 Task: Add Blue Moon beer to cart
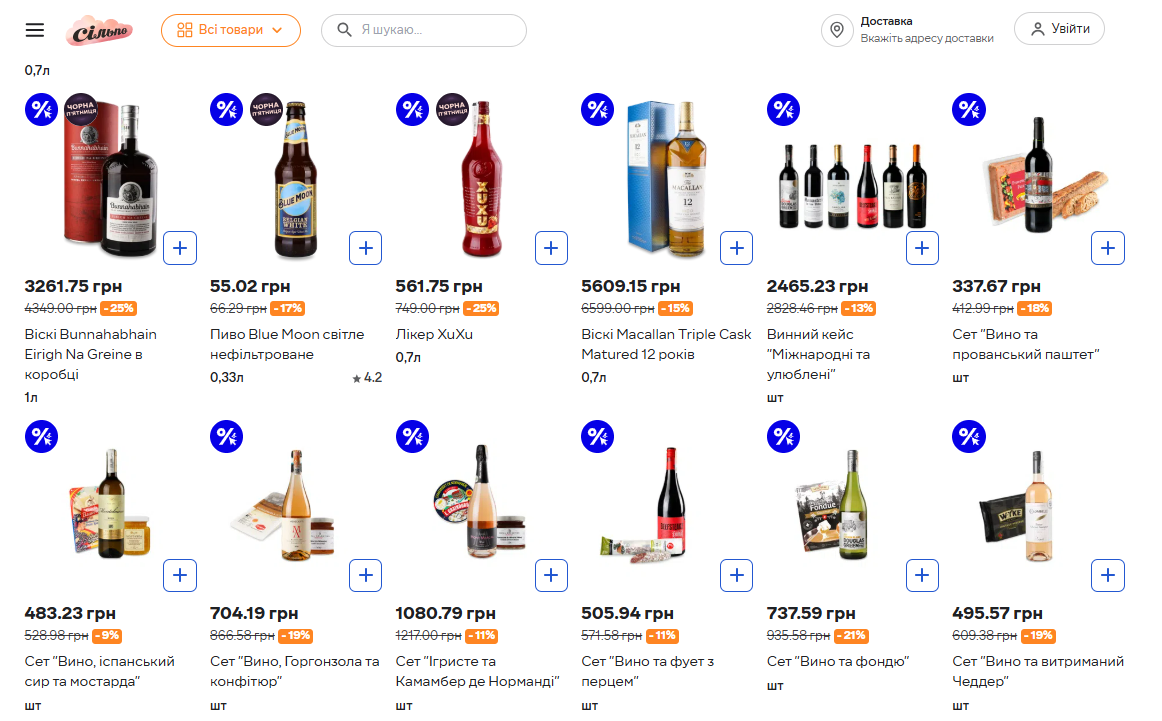(x=365, y=248)
